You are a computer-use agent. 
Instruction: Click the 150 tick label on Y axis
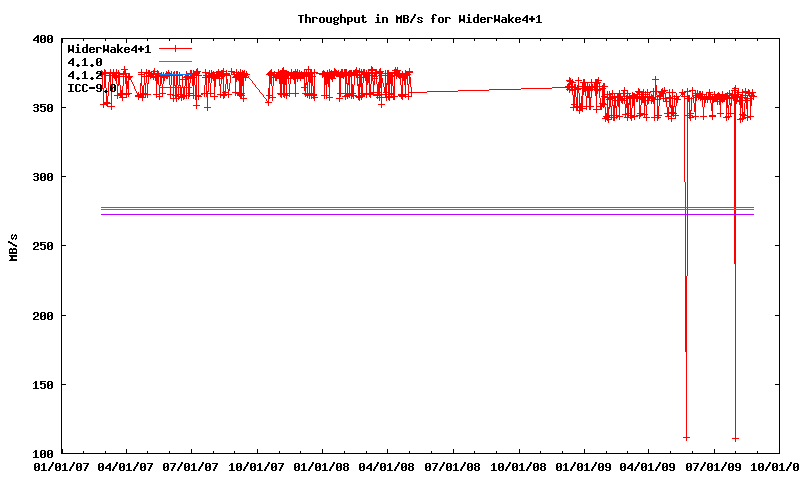coord(42,385)
